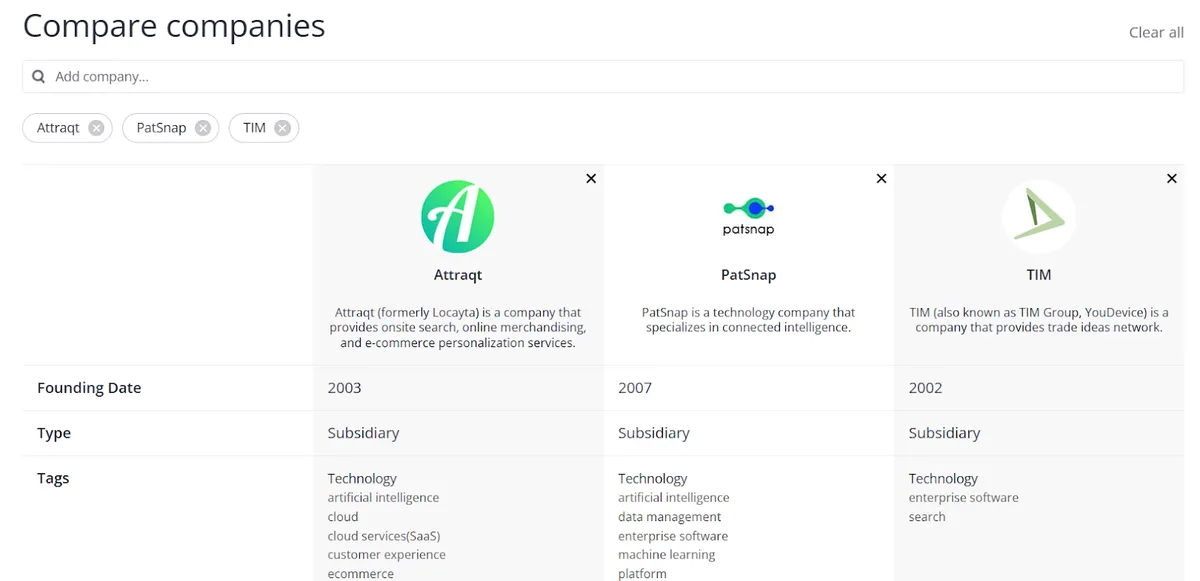Viewport: 1200px width, 581px height.
Task: Select Attraqt's founding date 2003
Action: pyautogui.click(x=344, y=388)
